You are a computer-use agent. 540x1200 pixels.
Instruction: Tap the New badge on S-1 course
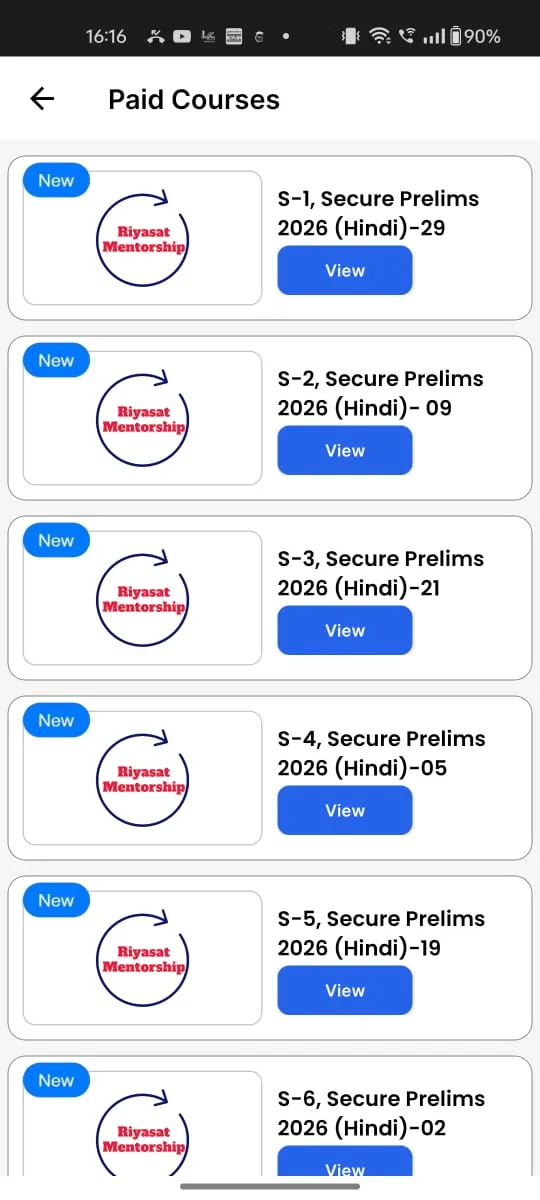point(56,181)
